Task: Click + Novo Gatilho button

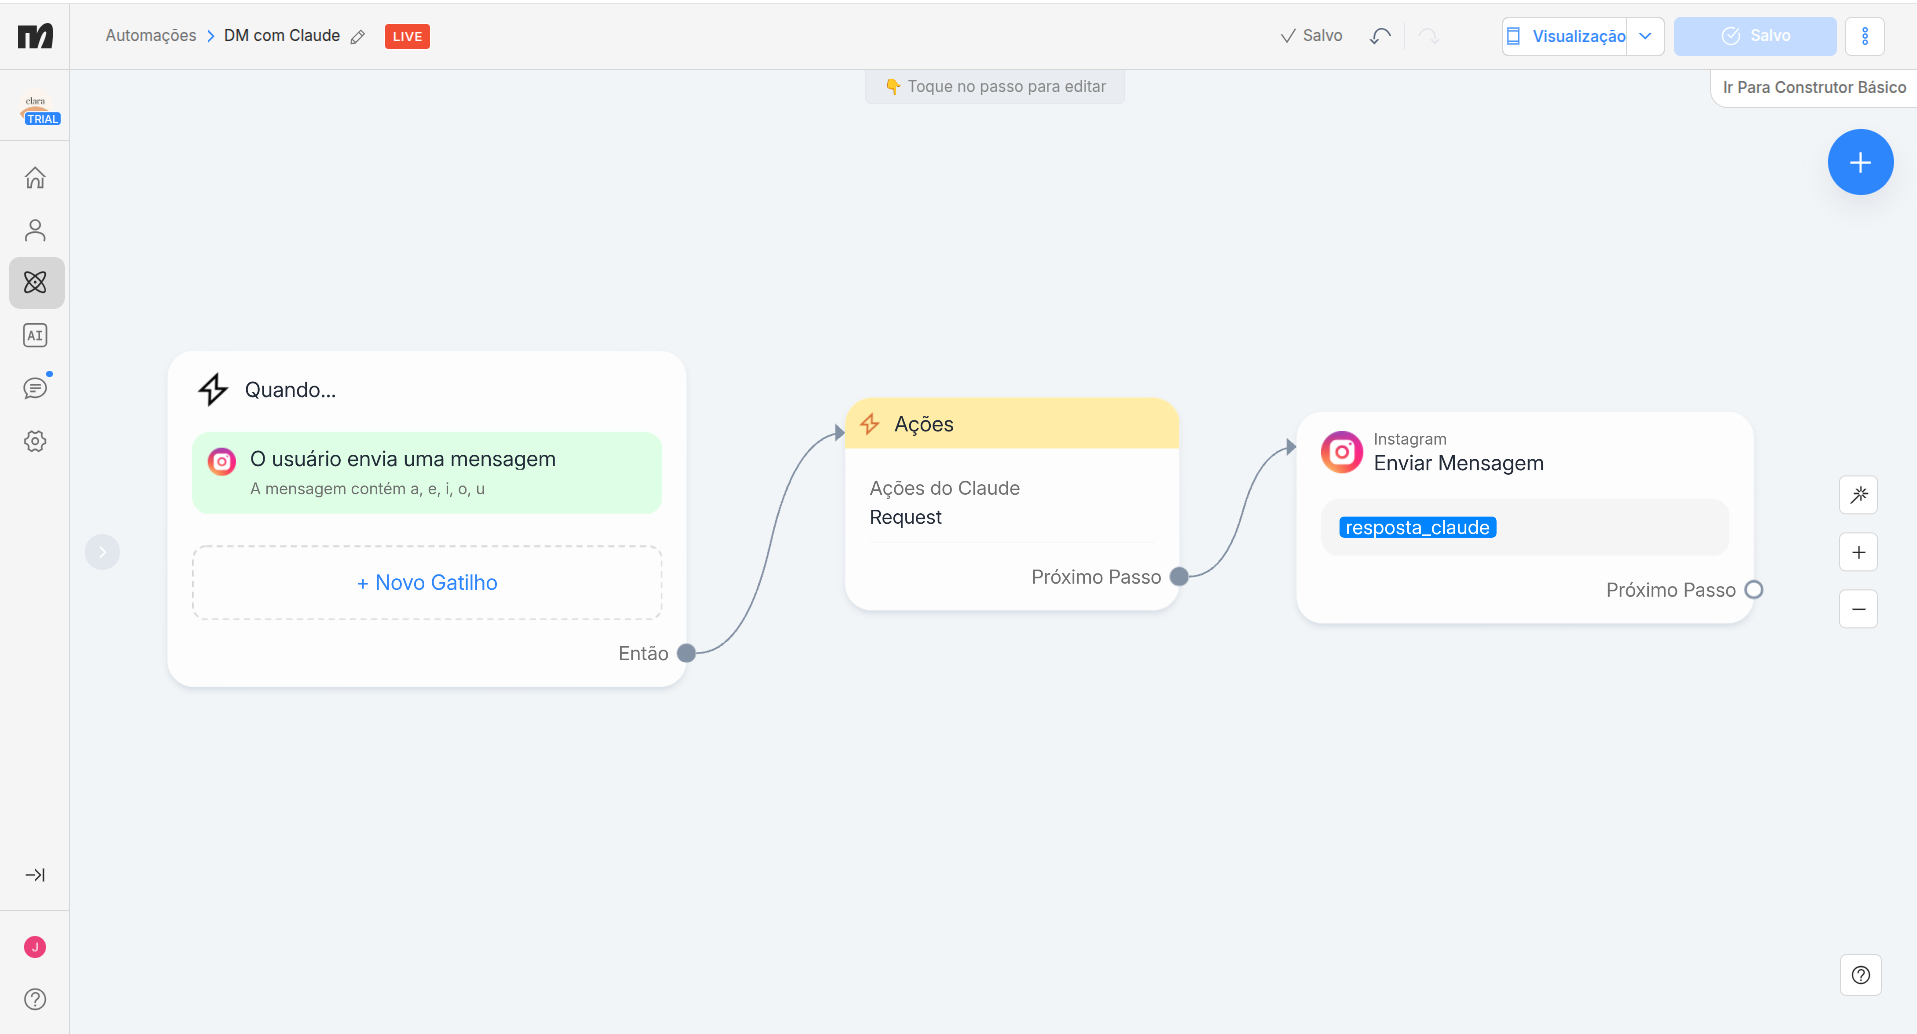Action: click(427, 583)
